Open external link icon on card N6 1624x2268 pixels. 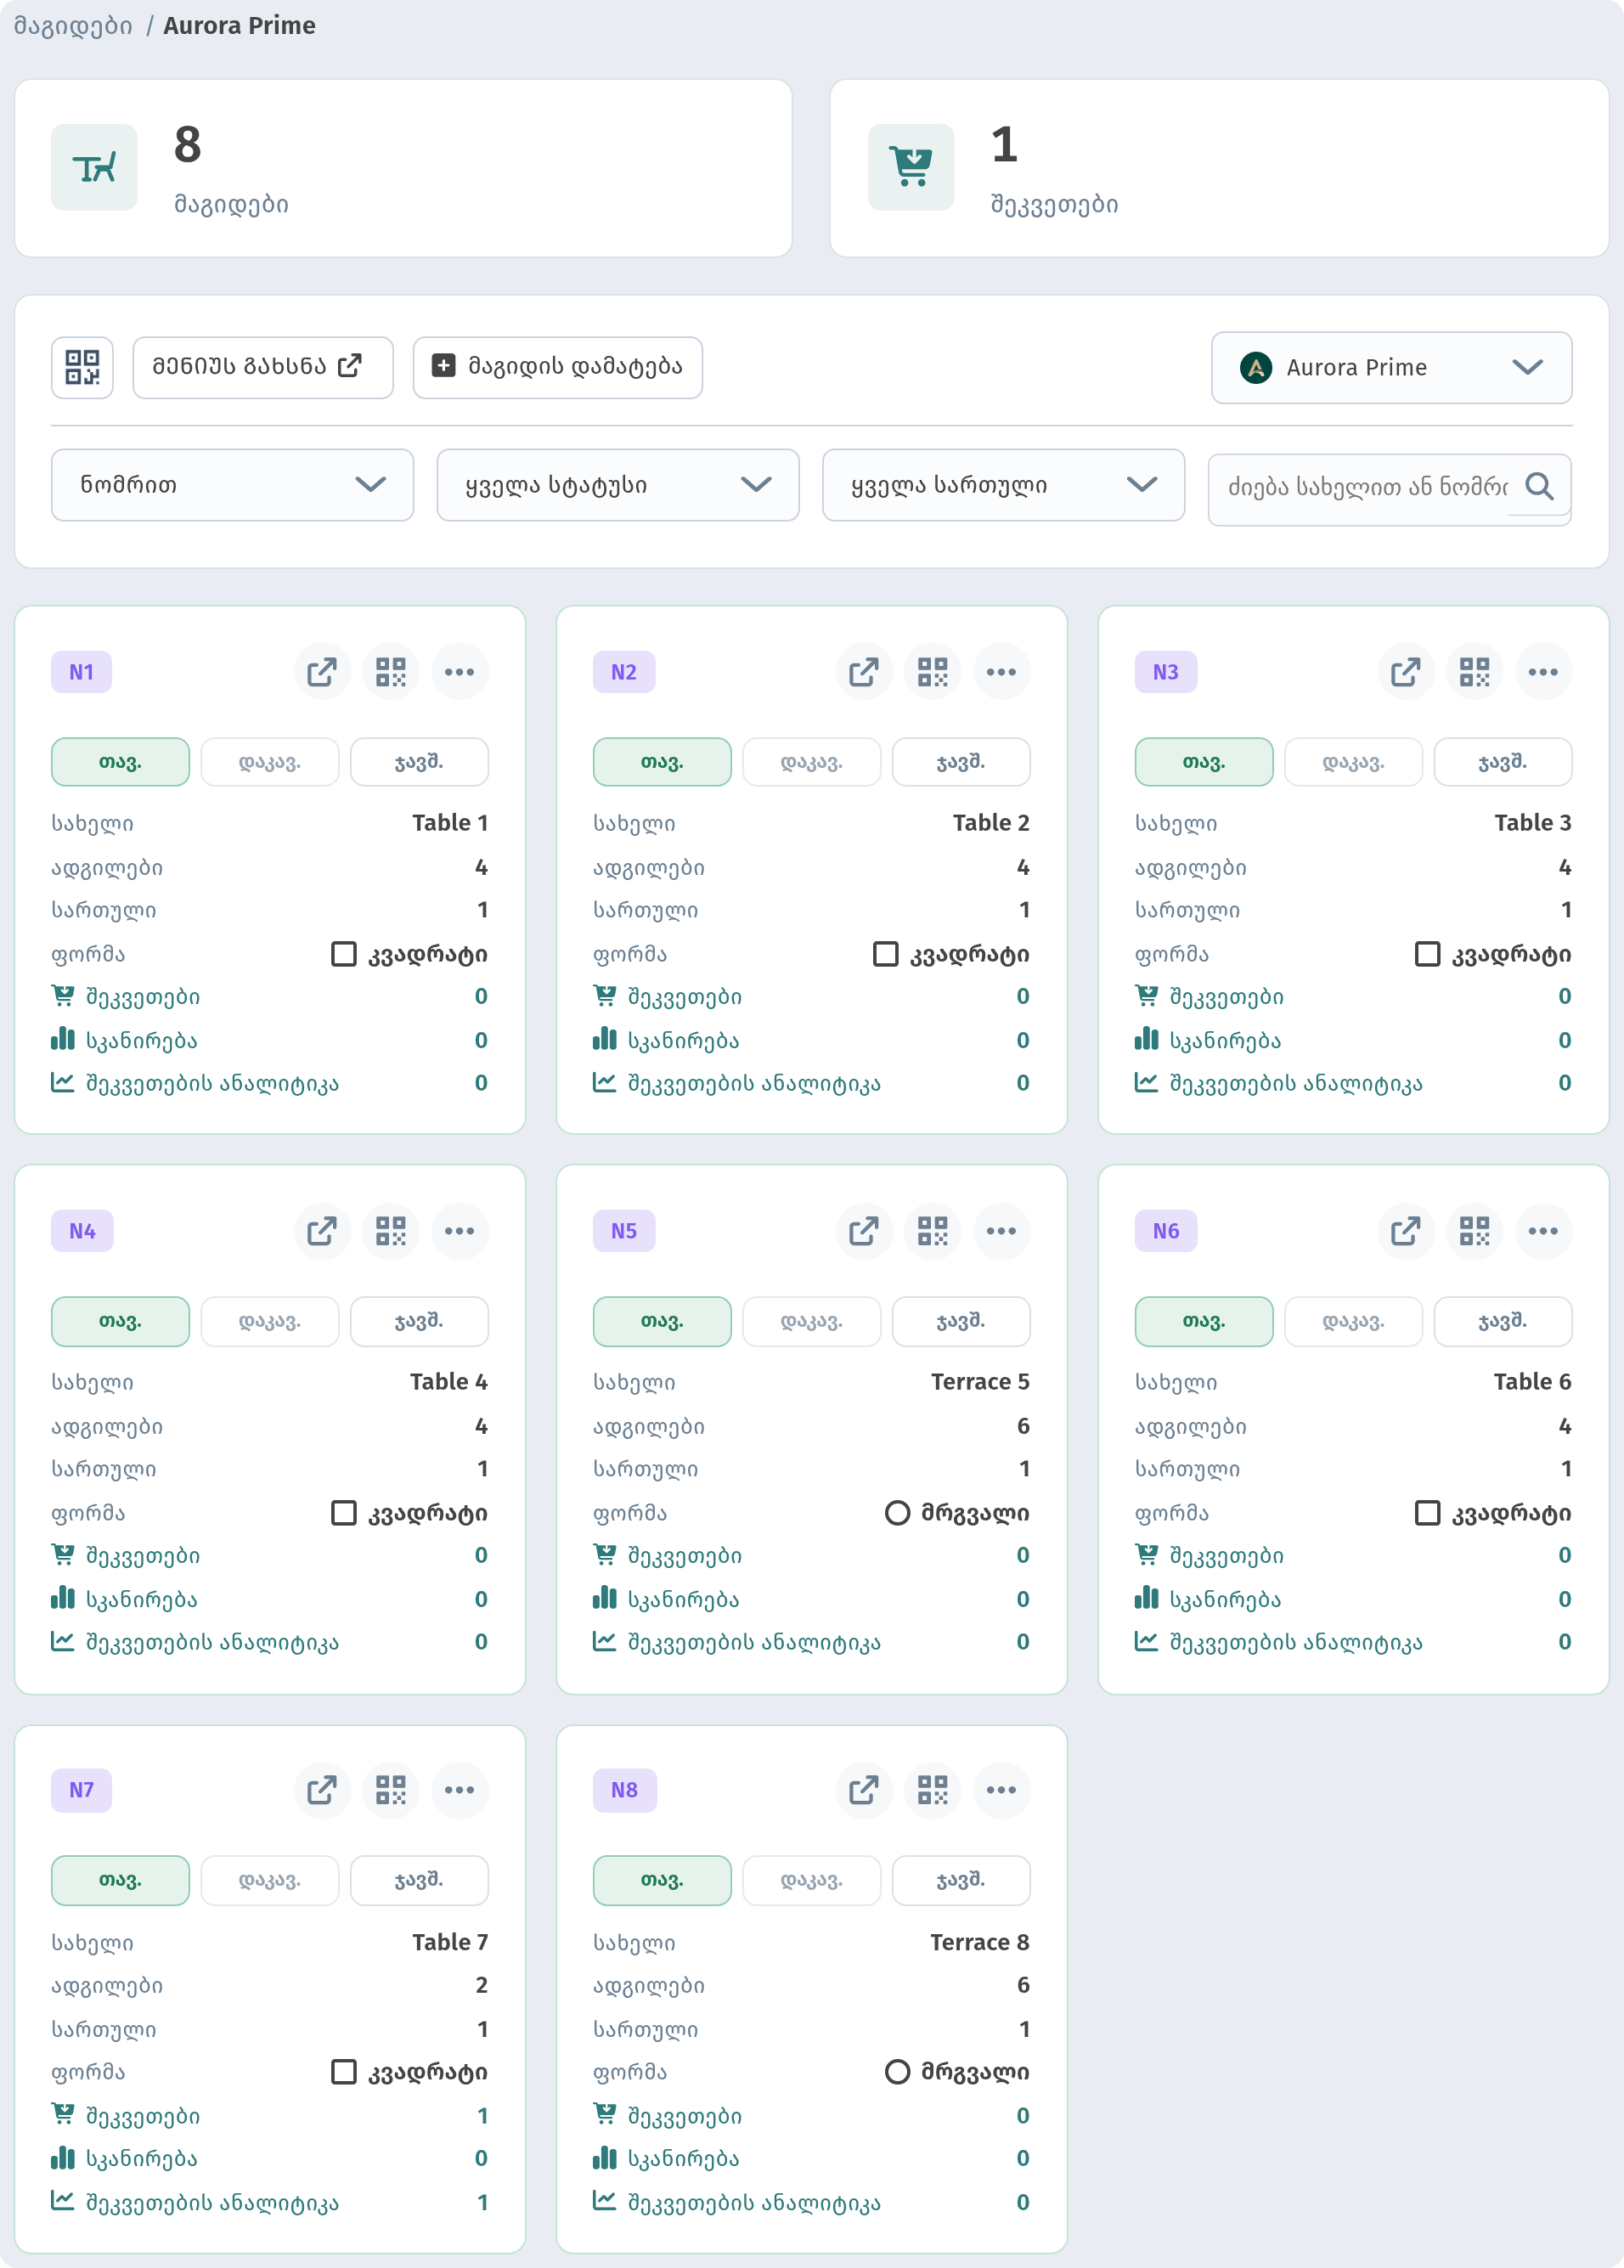(1406, 1231)
